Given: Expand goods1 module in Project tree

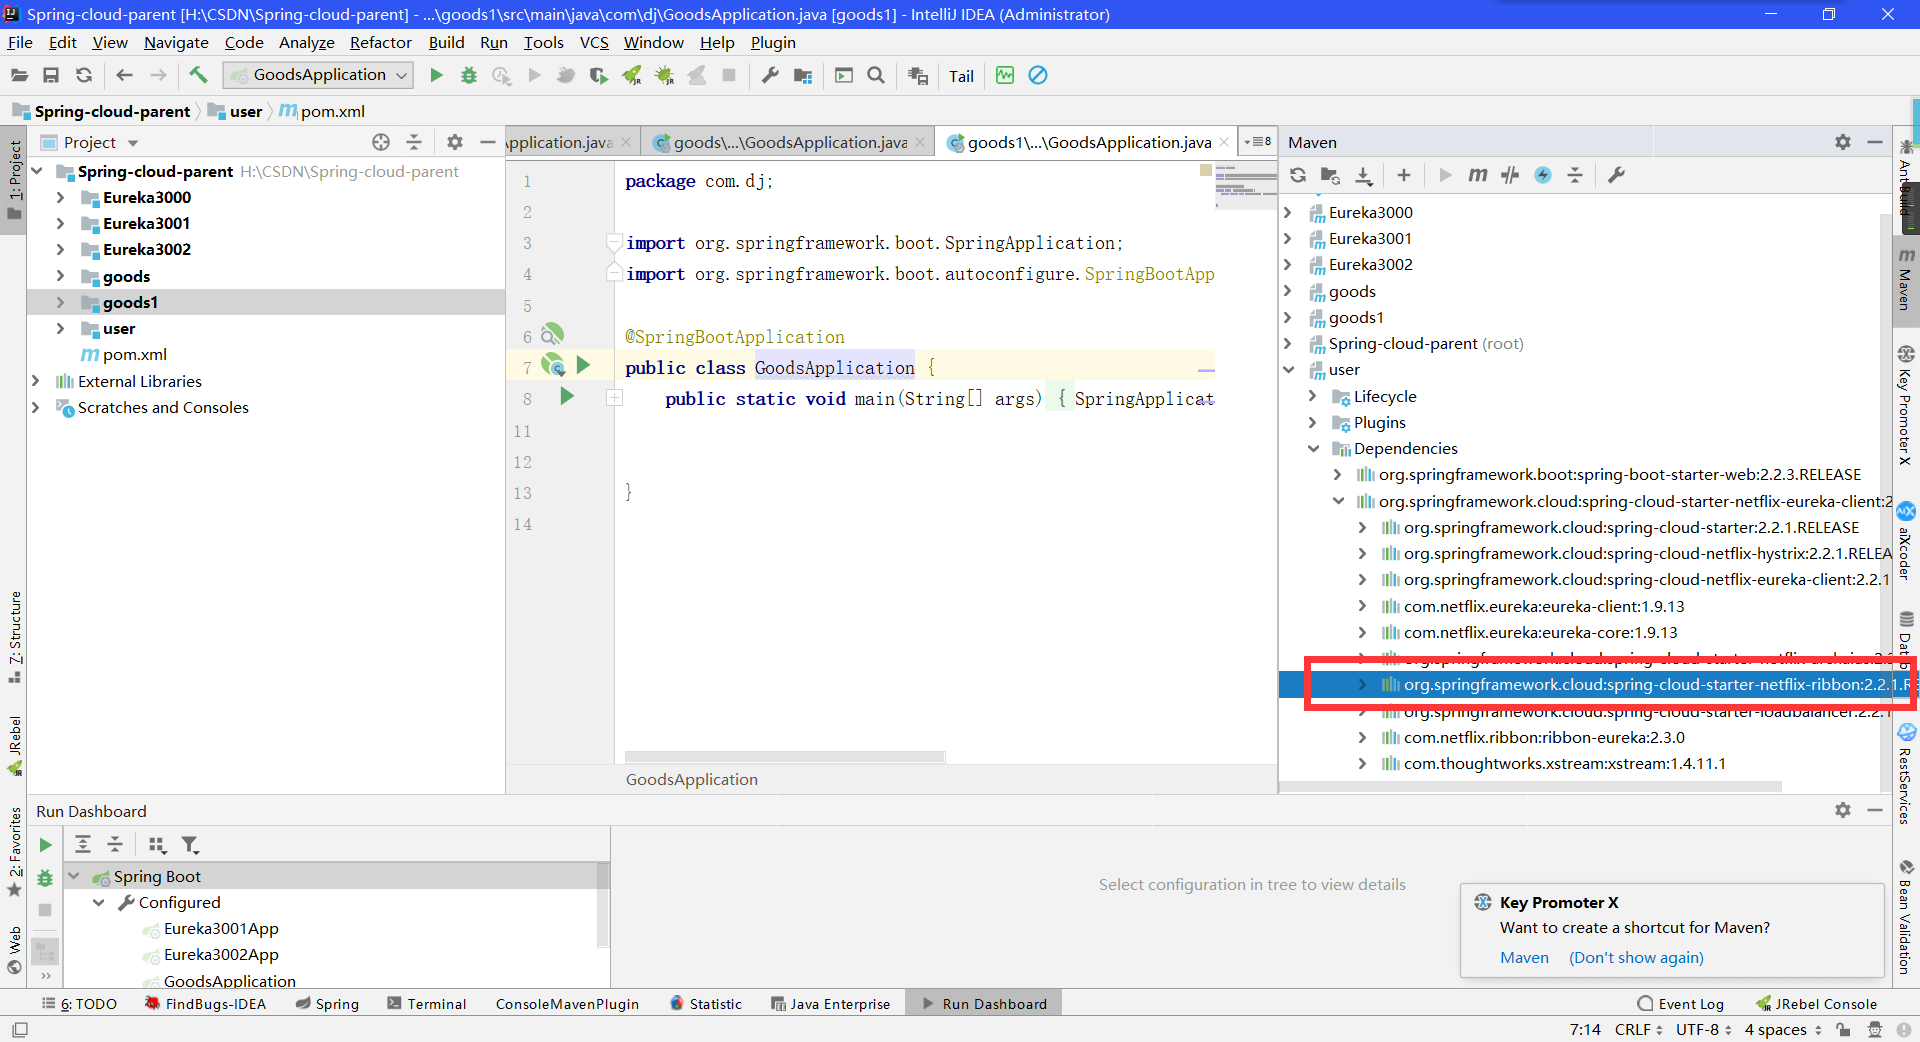Looking at the screenshot, I should pyautogui.click(x=60, y=302).
